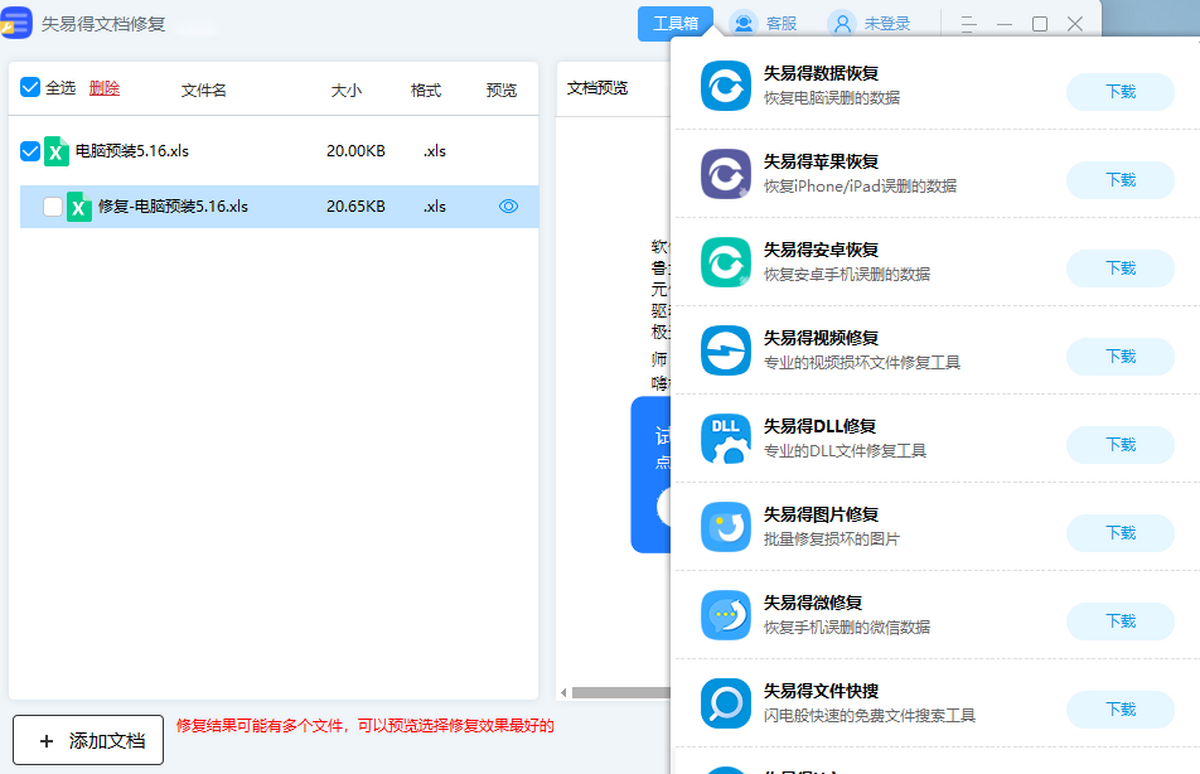The width and height of the screenshot is (1200, 774).
Task: Click the description 闪电般快速的免费文件搜索工具
Action: [x=869, y=715]
